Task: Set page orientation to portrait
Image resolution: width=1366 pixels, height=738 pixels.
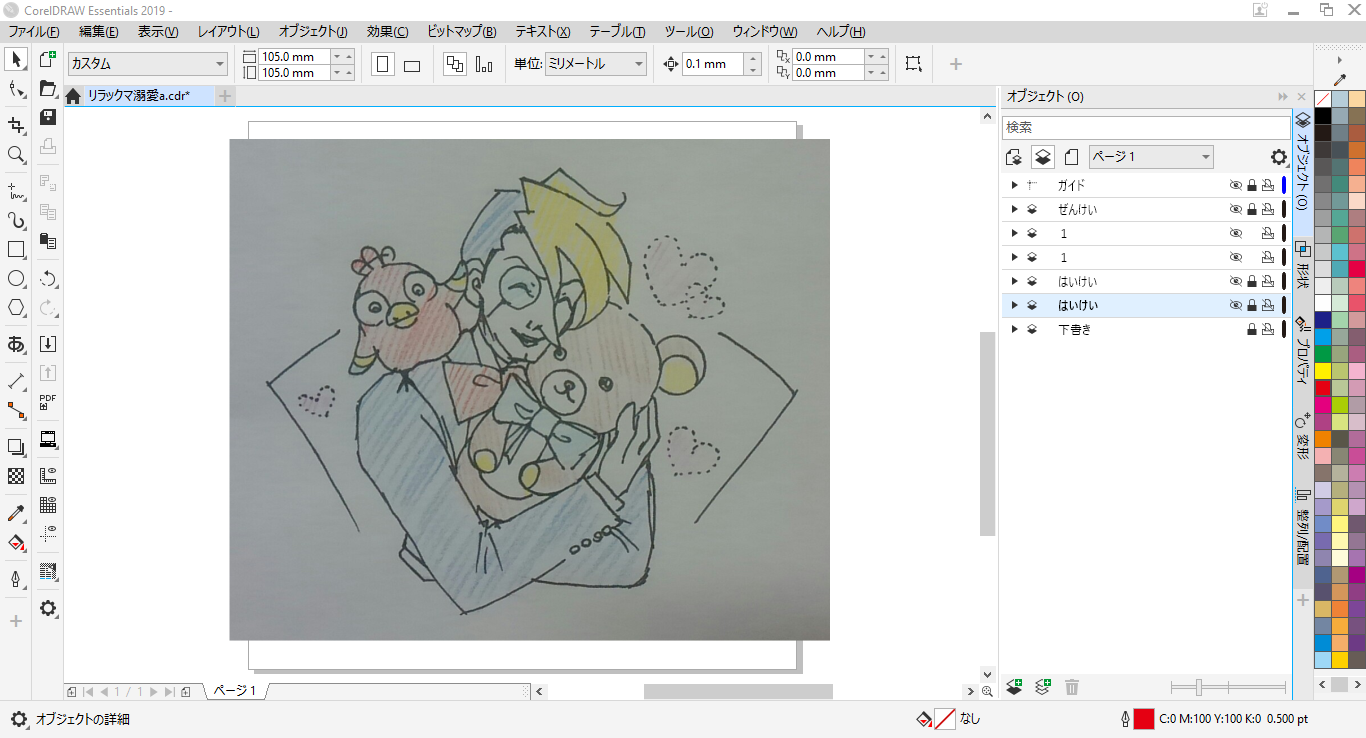Action: [x=382, y=65]
